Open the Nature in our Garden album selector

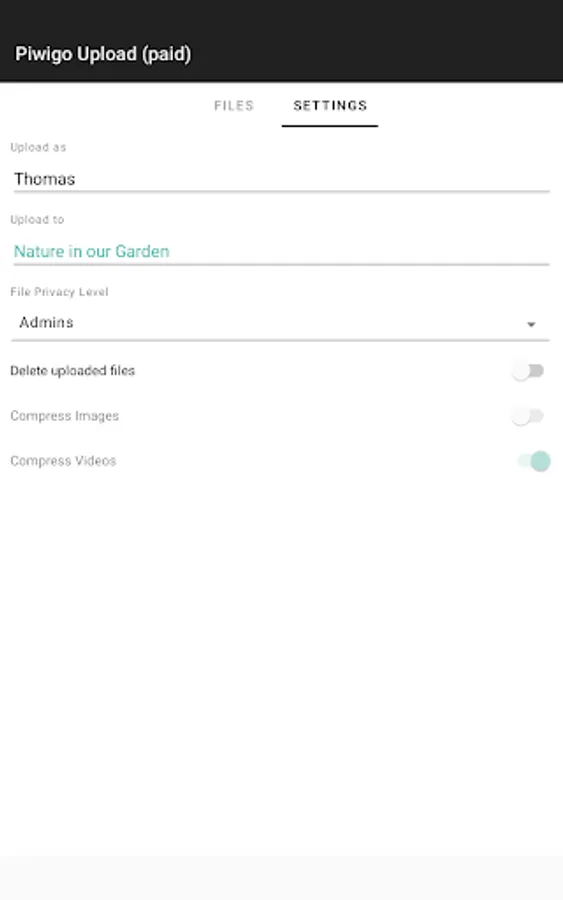pyautogui.click(x=281, y=251)
